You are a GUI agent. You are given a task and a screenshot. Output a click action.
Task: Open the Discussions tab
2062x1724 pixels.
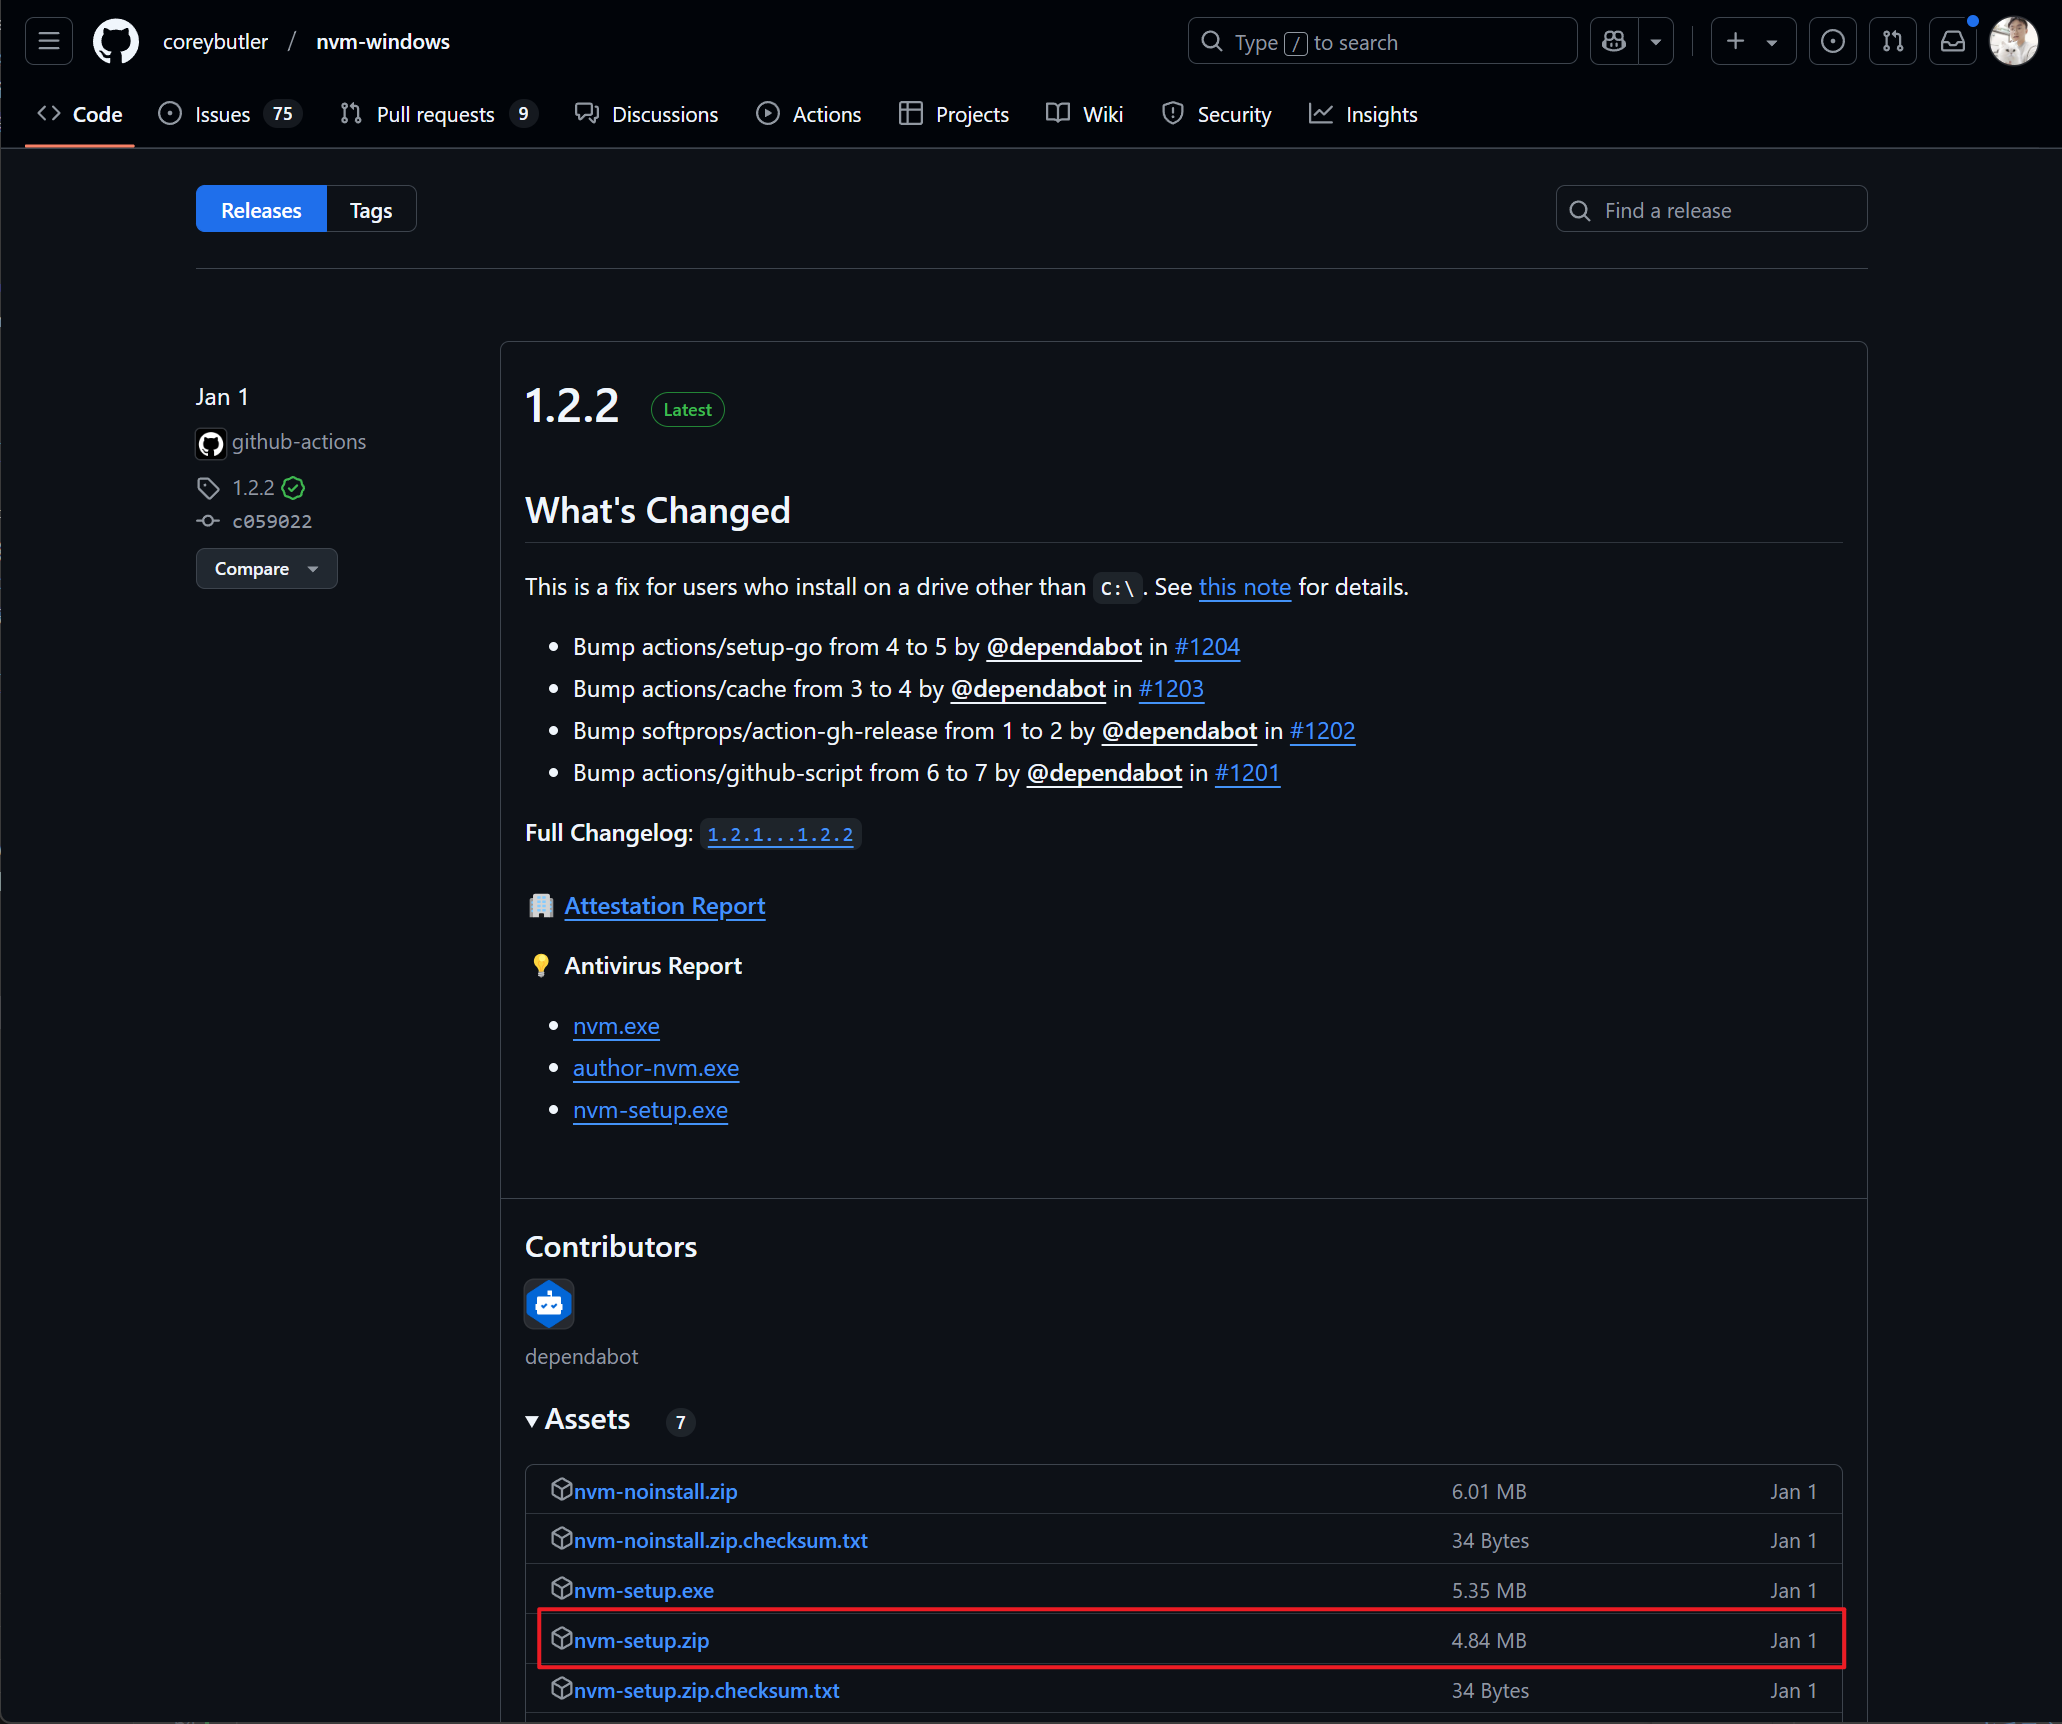(646, 114)
